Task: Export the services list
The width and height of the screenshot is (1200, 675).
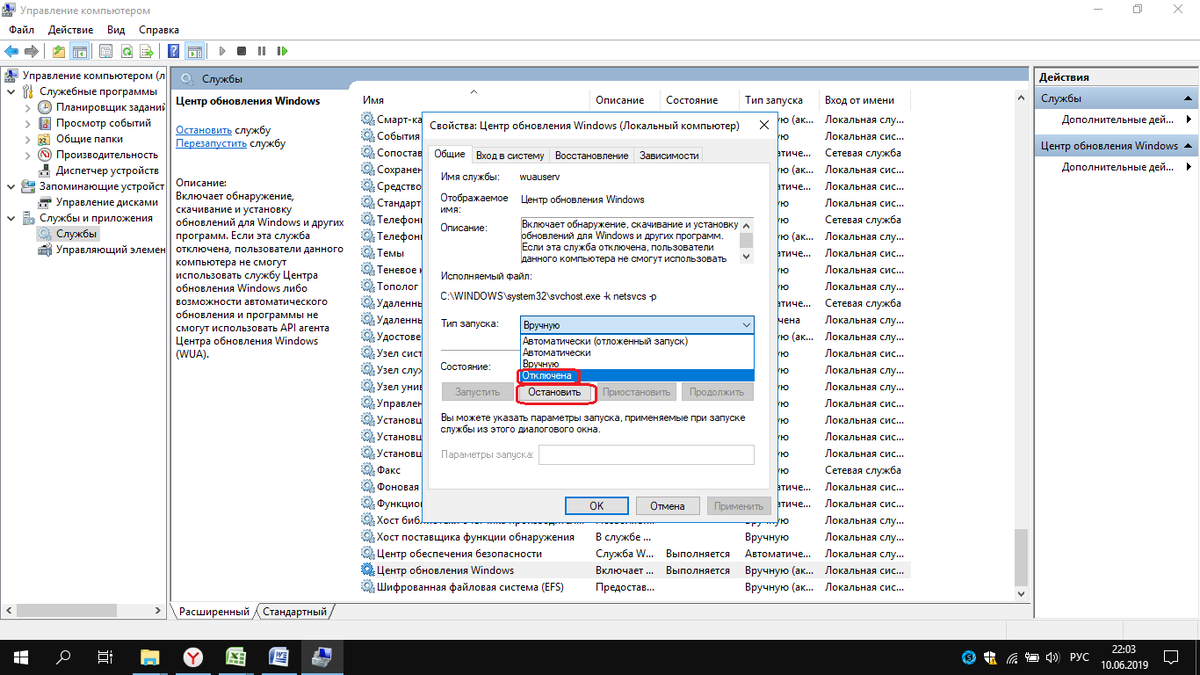Action: (x=148, y=51)
